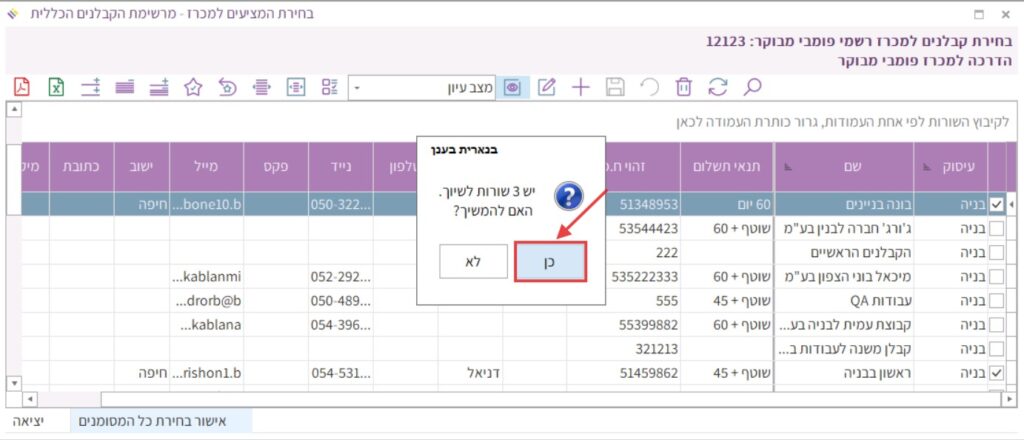The image size is (1024, 440).
Task: Uncheck the בונה בניינים row checkbox
Action: 996,203
